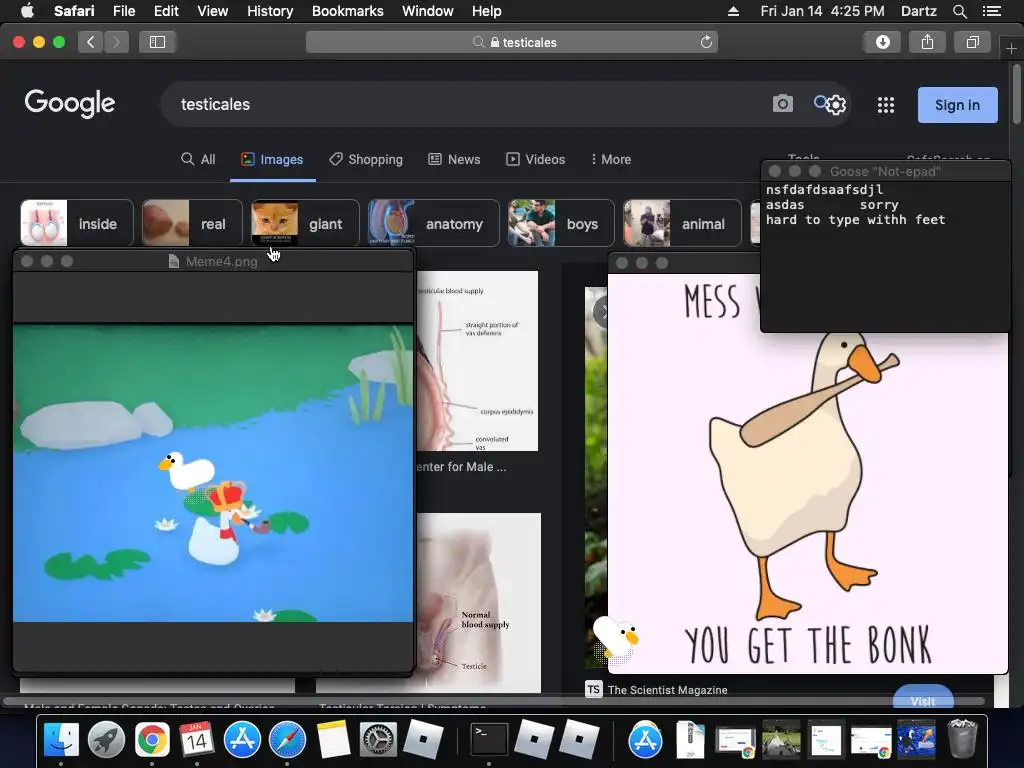Open the Safari application menu
The image size is (1024, 768).
click(x=74, y=11)
